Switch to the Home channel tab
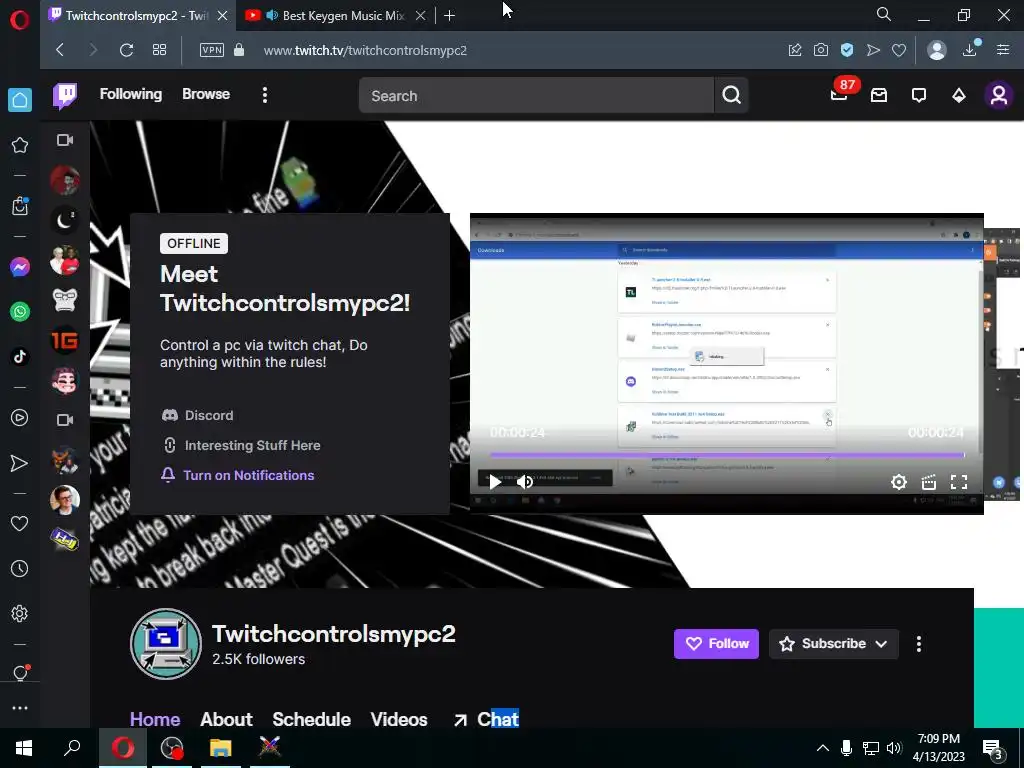 155,719
